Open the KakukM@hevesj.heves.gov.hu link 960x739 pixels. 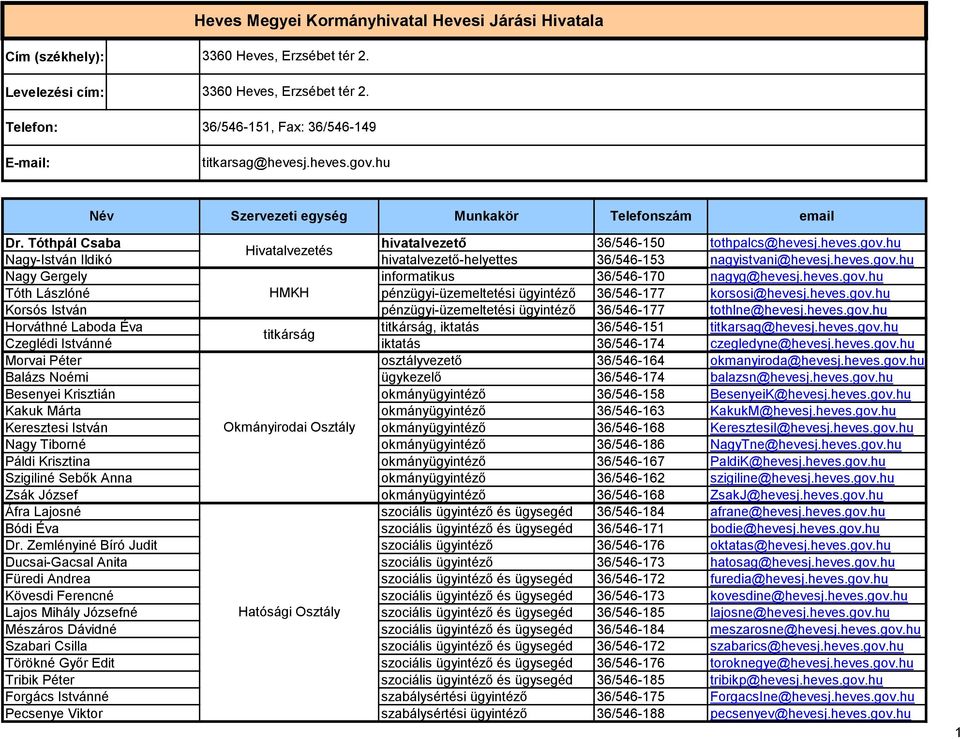(x=803, y=411)
